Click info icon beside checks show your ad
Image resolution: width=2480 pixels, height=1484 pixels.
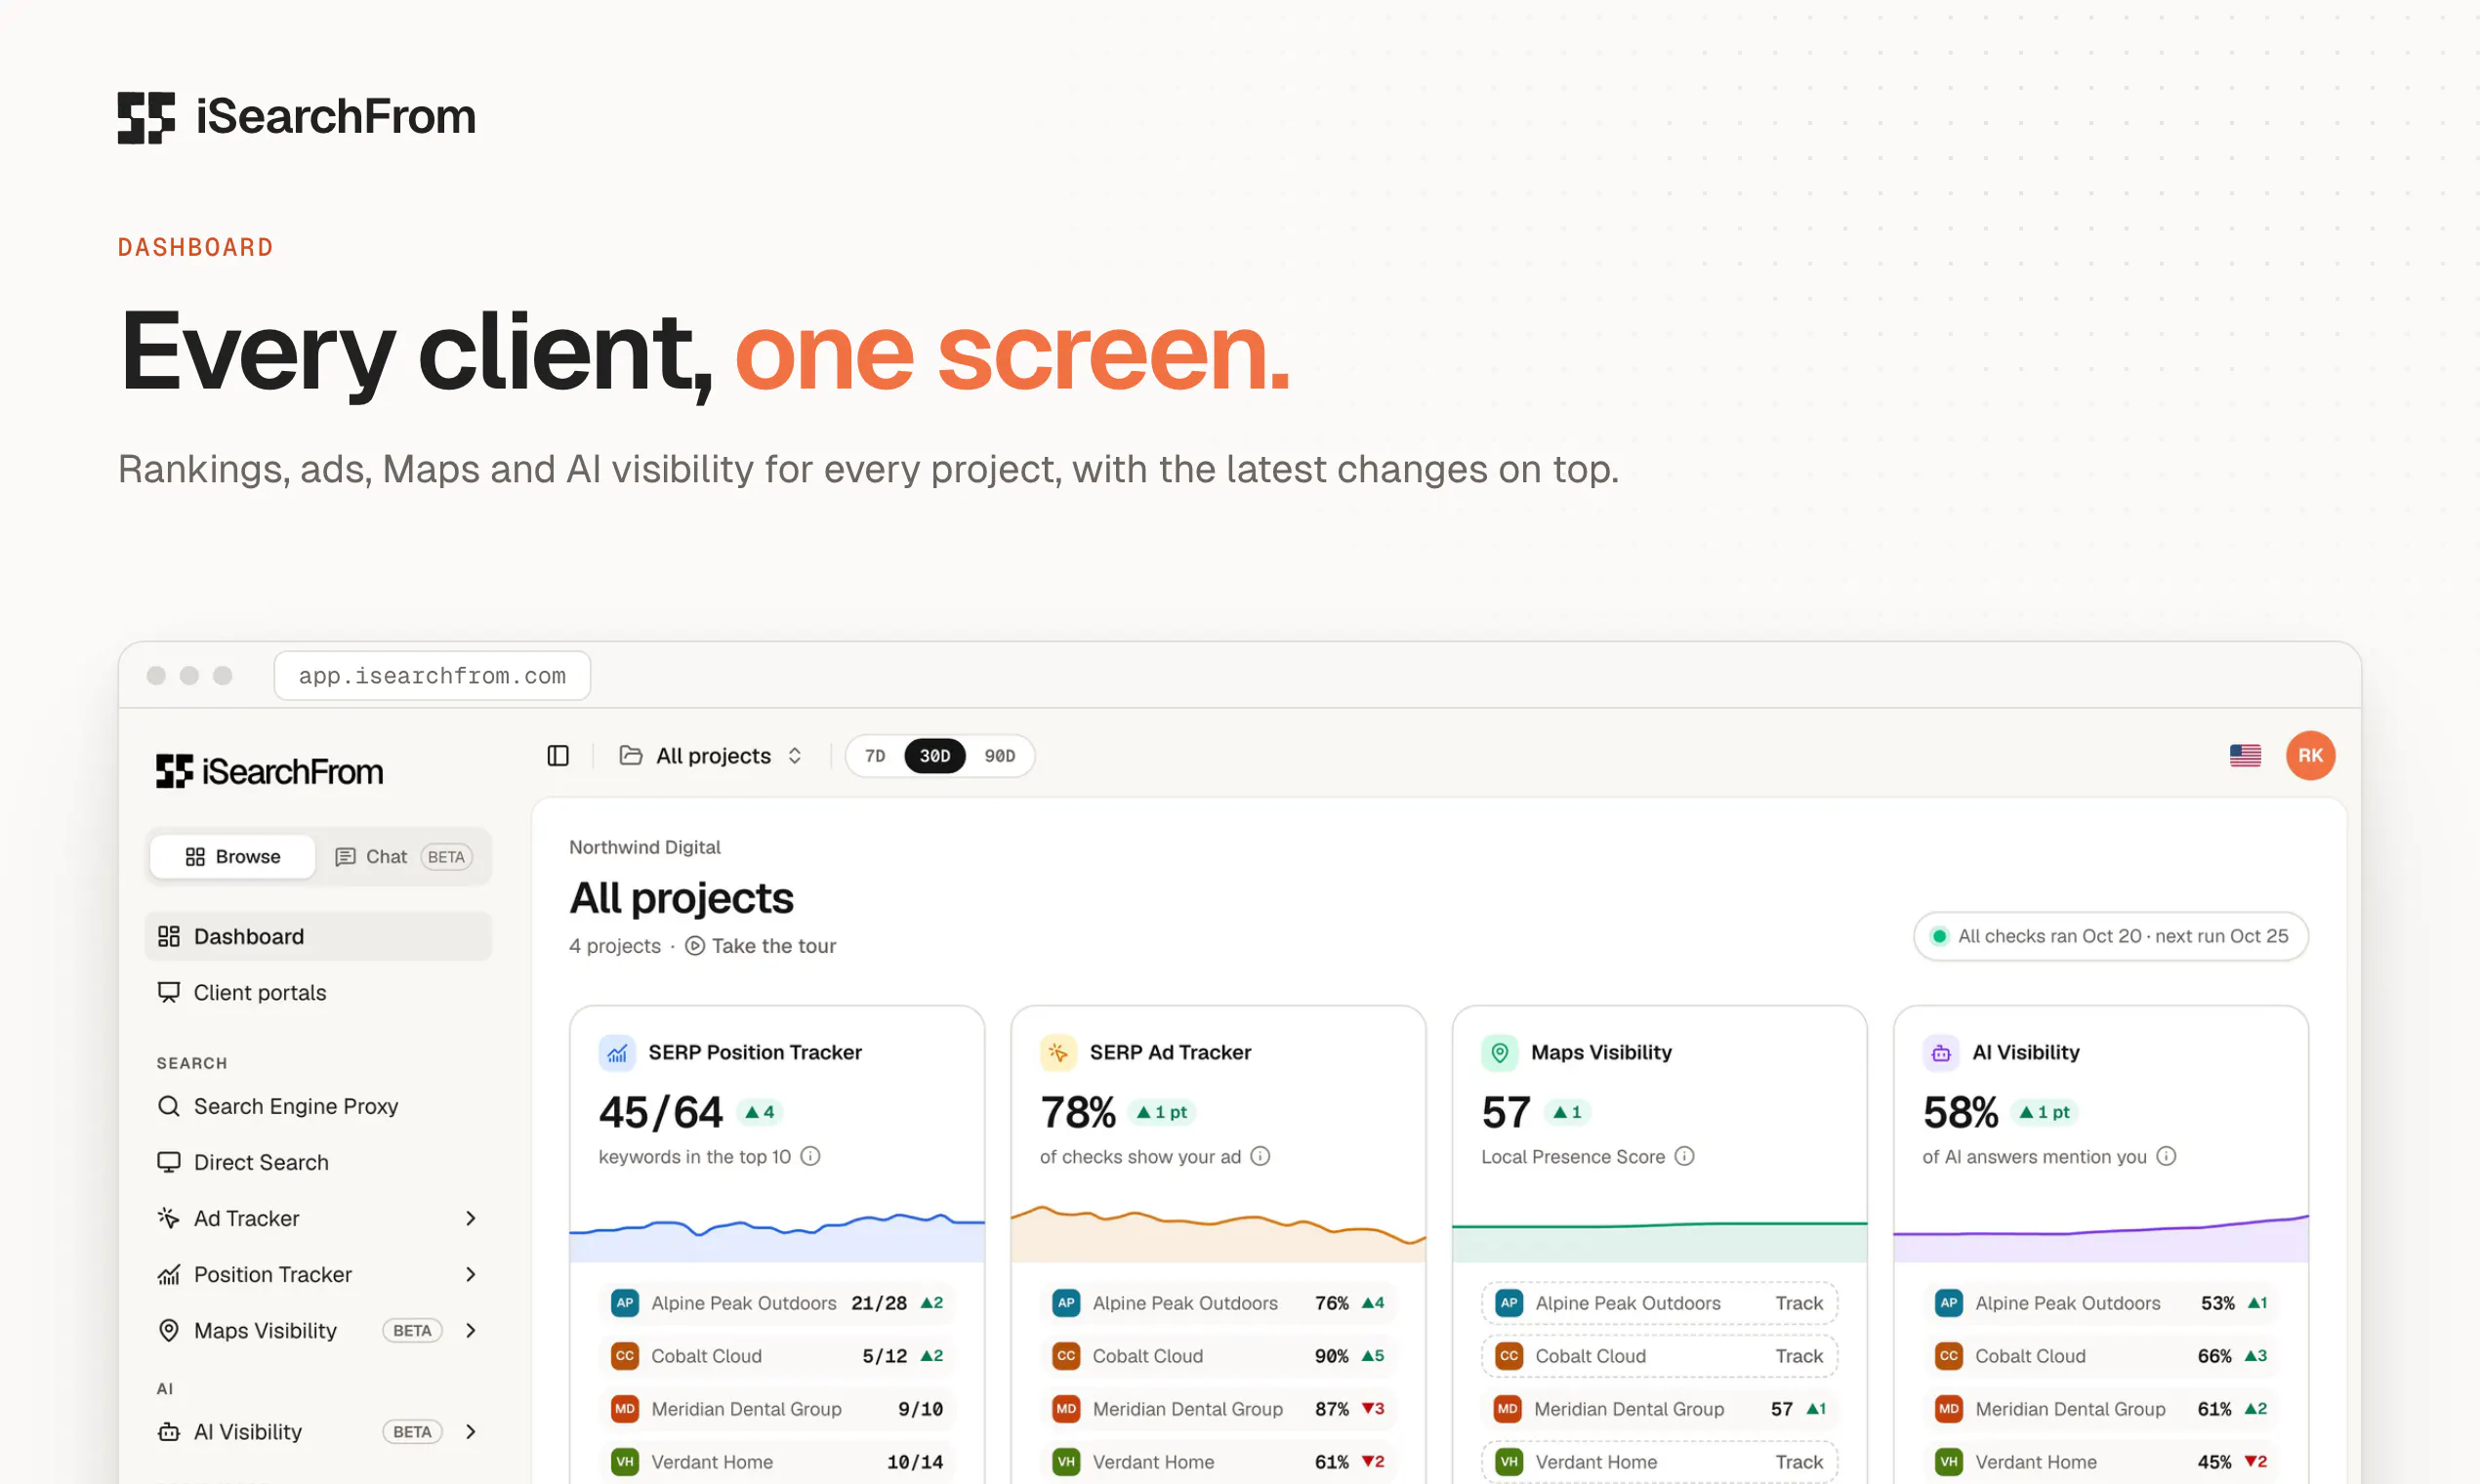click(x=1260, y=1157)
